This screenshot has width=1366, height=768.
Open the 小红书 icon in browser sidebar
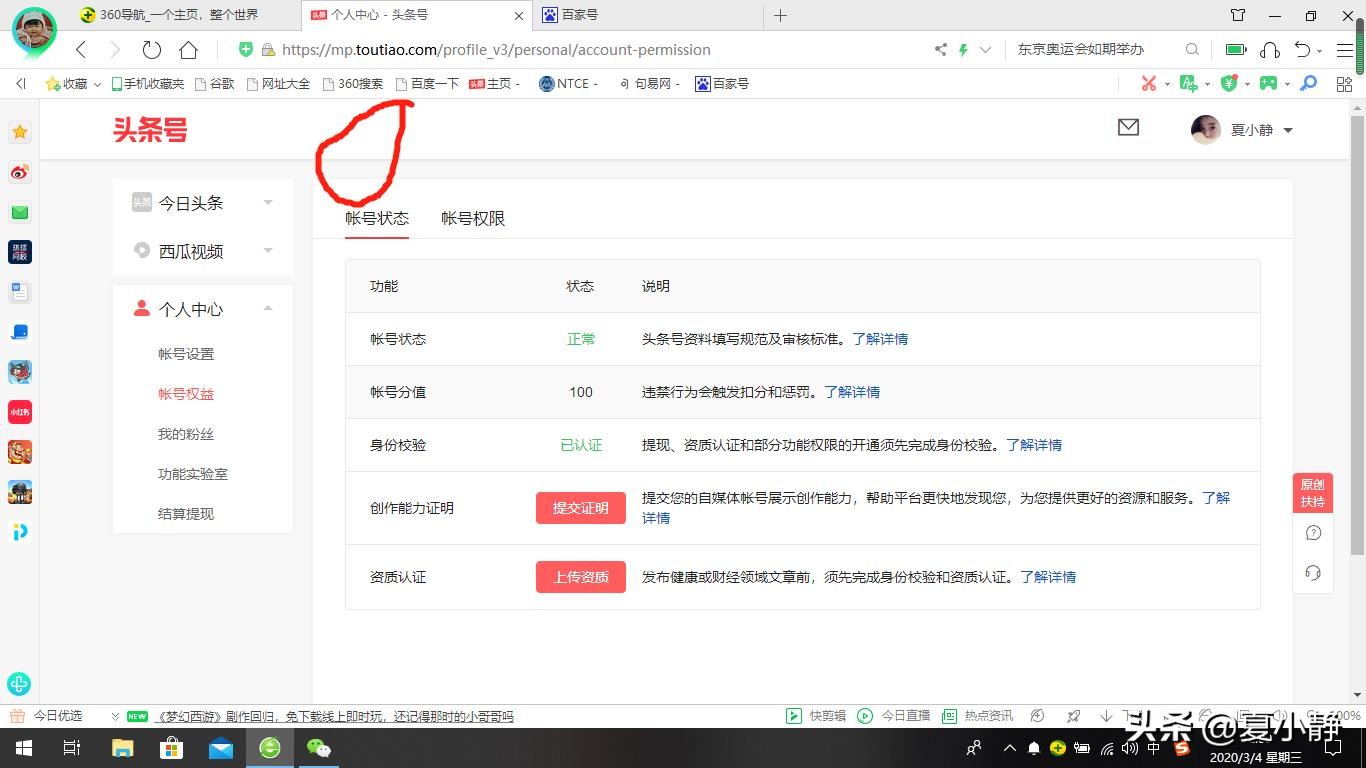[x=20, y=412]
